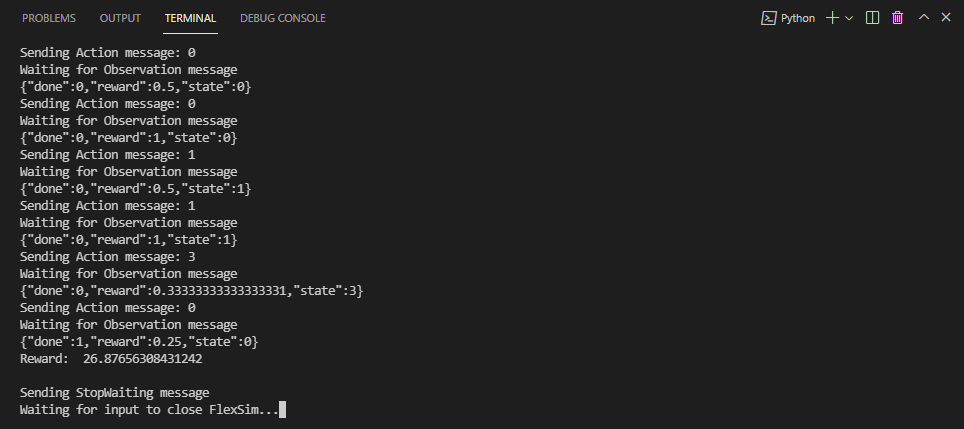This screenshot has width=964, height=429.
Task: Click the observation with reward 0.3333333333333331
Action: click(191, 291)
